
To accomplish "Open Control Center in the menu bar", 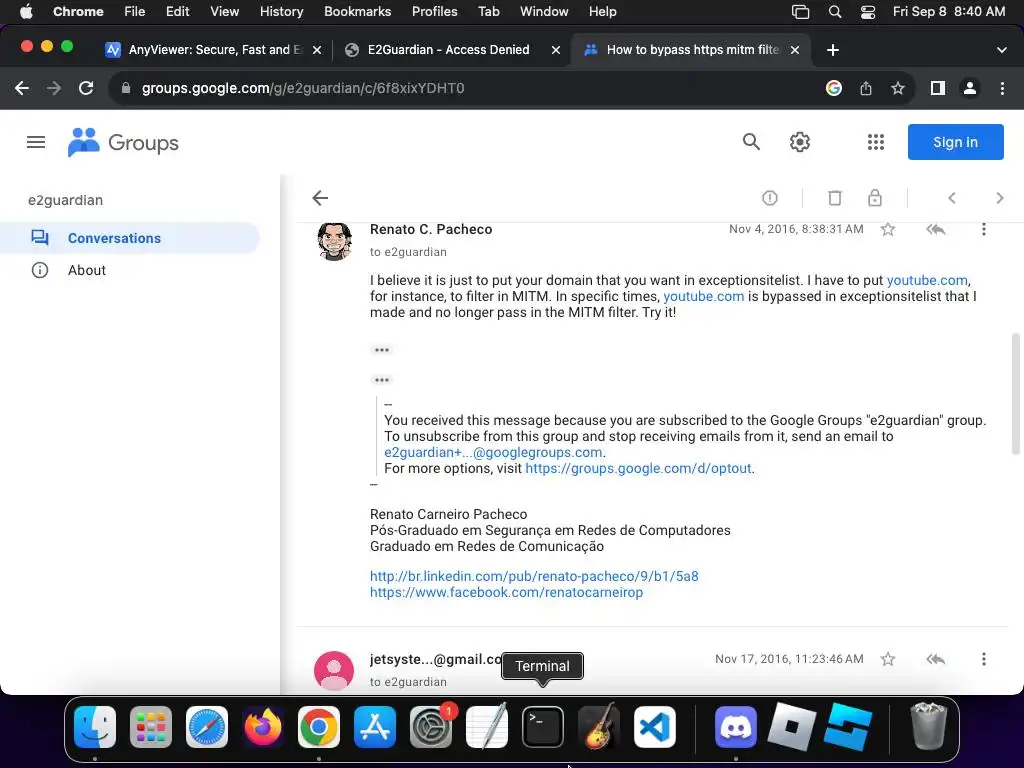I will click(867, 11).
